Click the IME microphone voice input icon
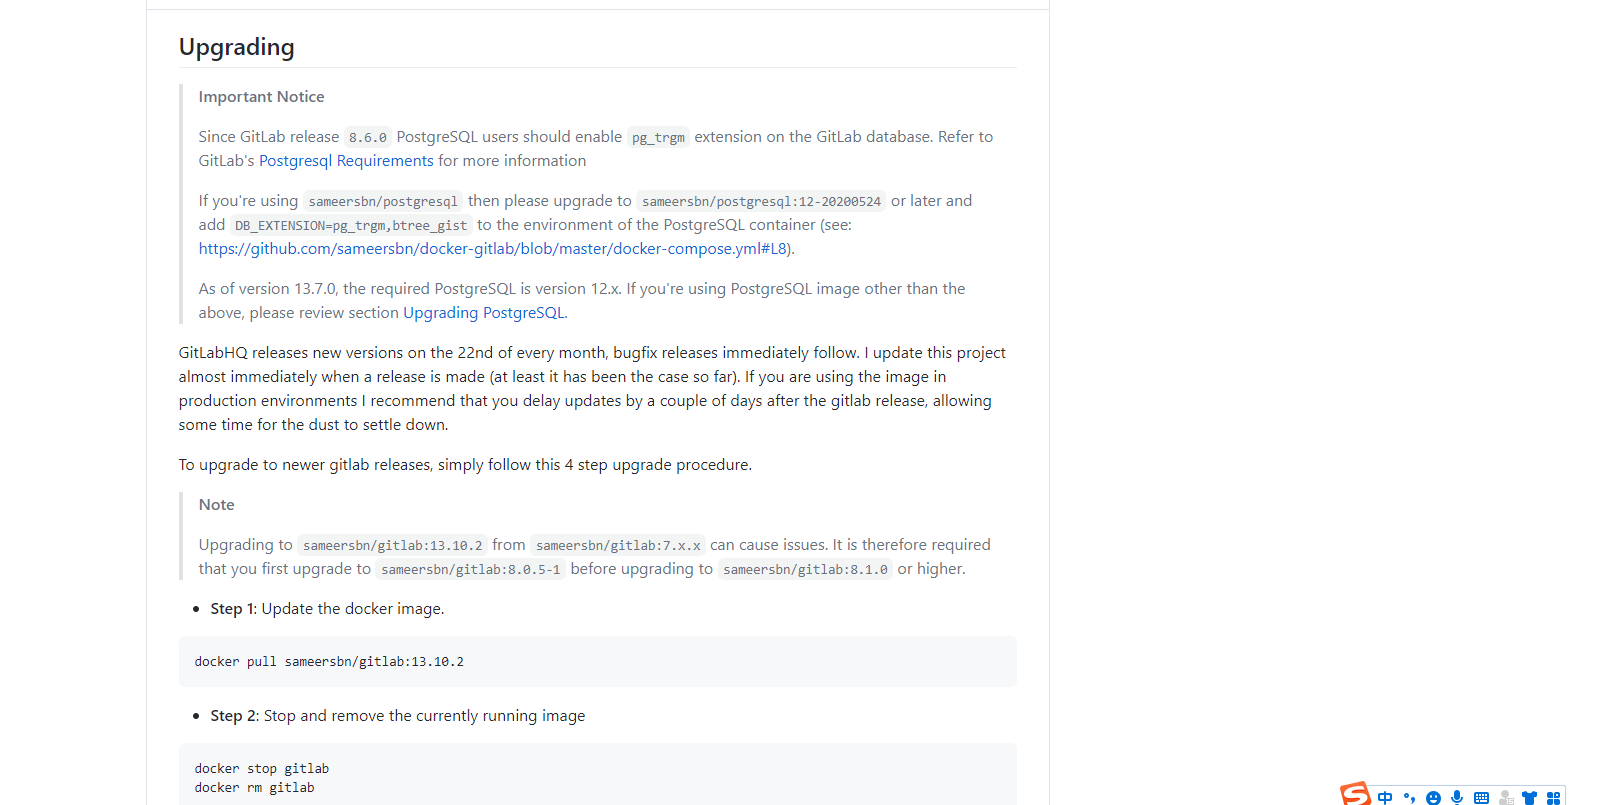 1457,797
